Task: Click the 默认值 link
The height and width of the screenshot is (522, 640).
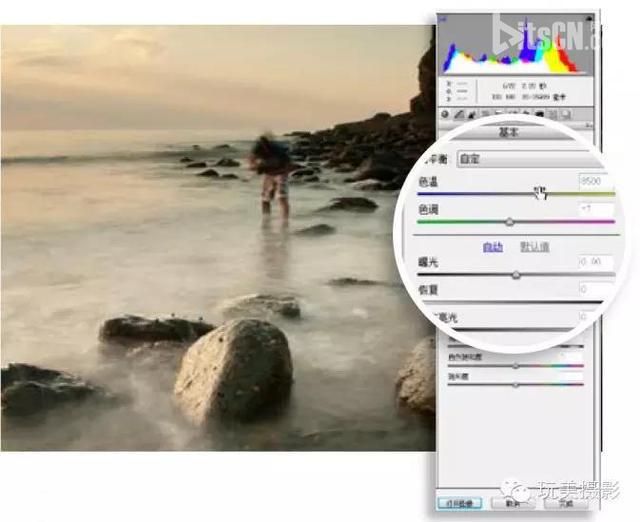Action: click(x=534, y=247)
